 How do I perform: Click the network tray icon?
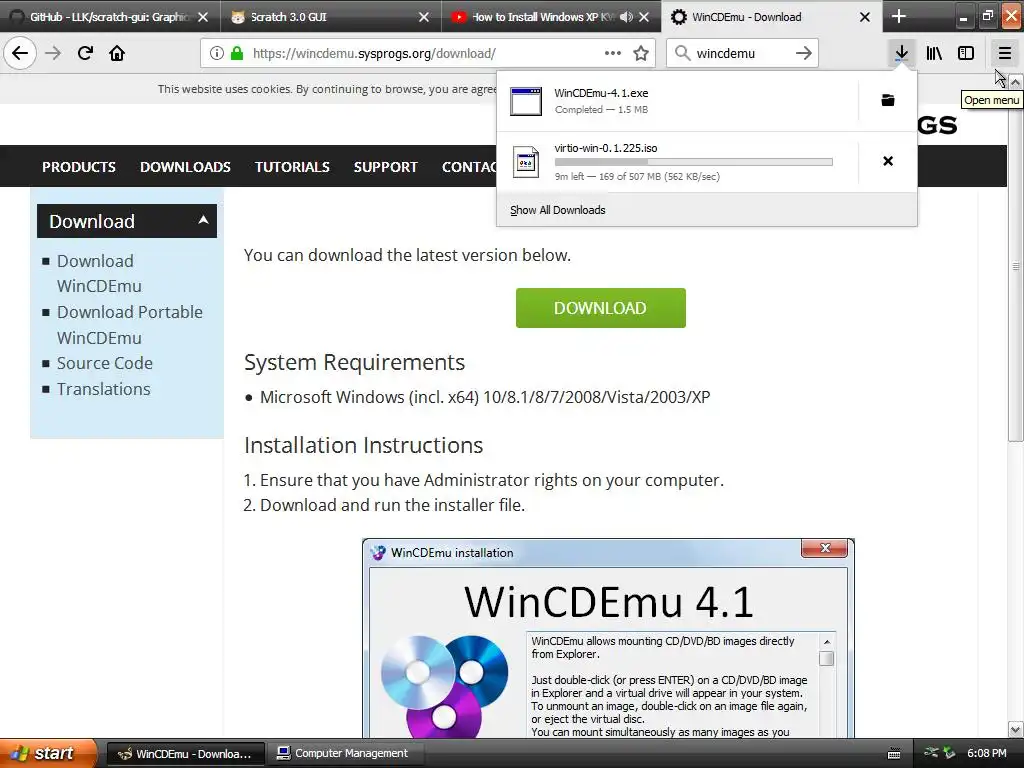pyautogui.click(x=931, y=753)
